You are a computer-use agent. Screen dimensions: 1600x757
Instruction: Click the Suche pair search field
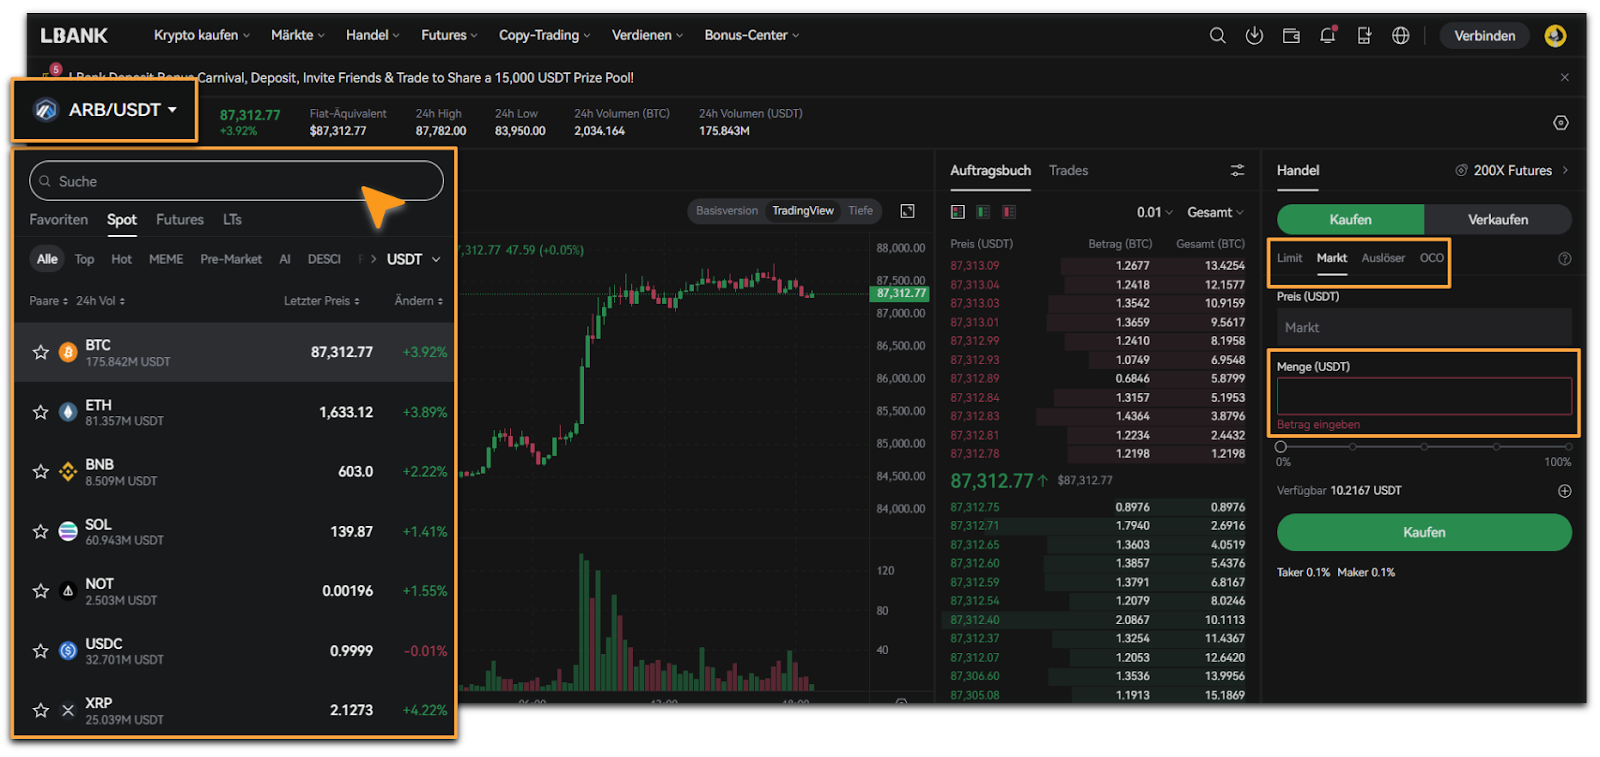tap(236, 181)
